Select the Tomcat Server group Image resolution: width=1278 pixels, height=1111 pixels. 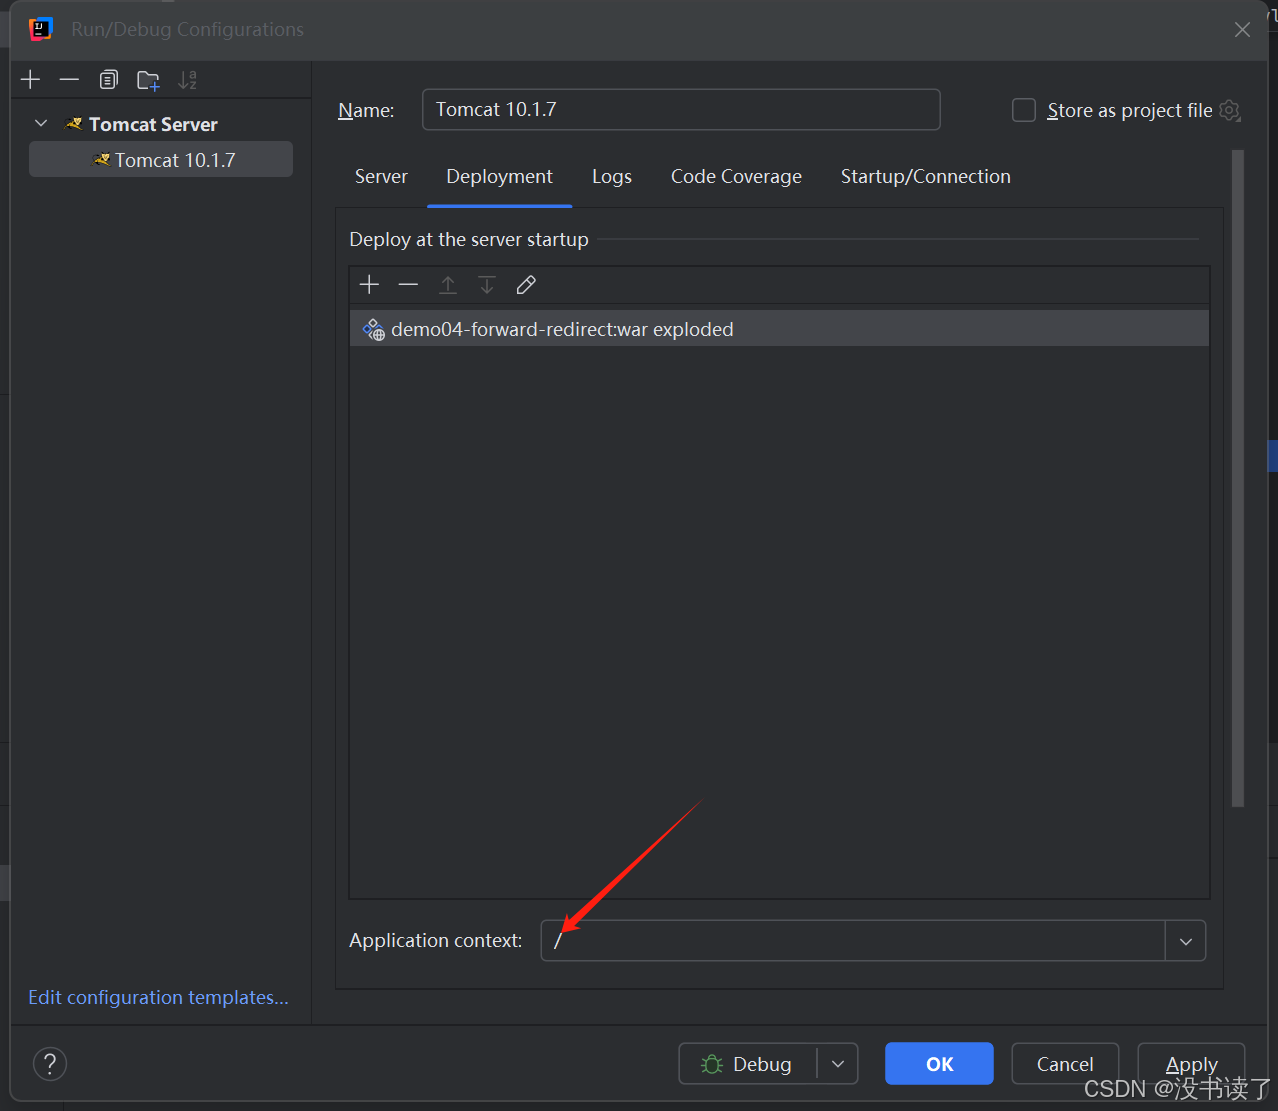153,124
